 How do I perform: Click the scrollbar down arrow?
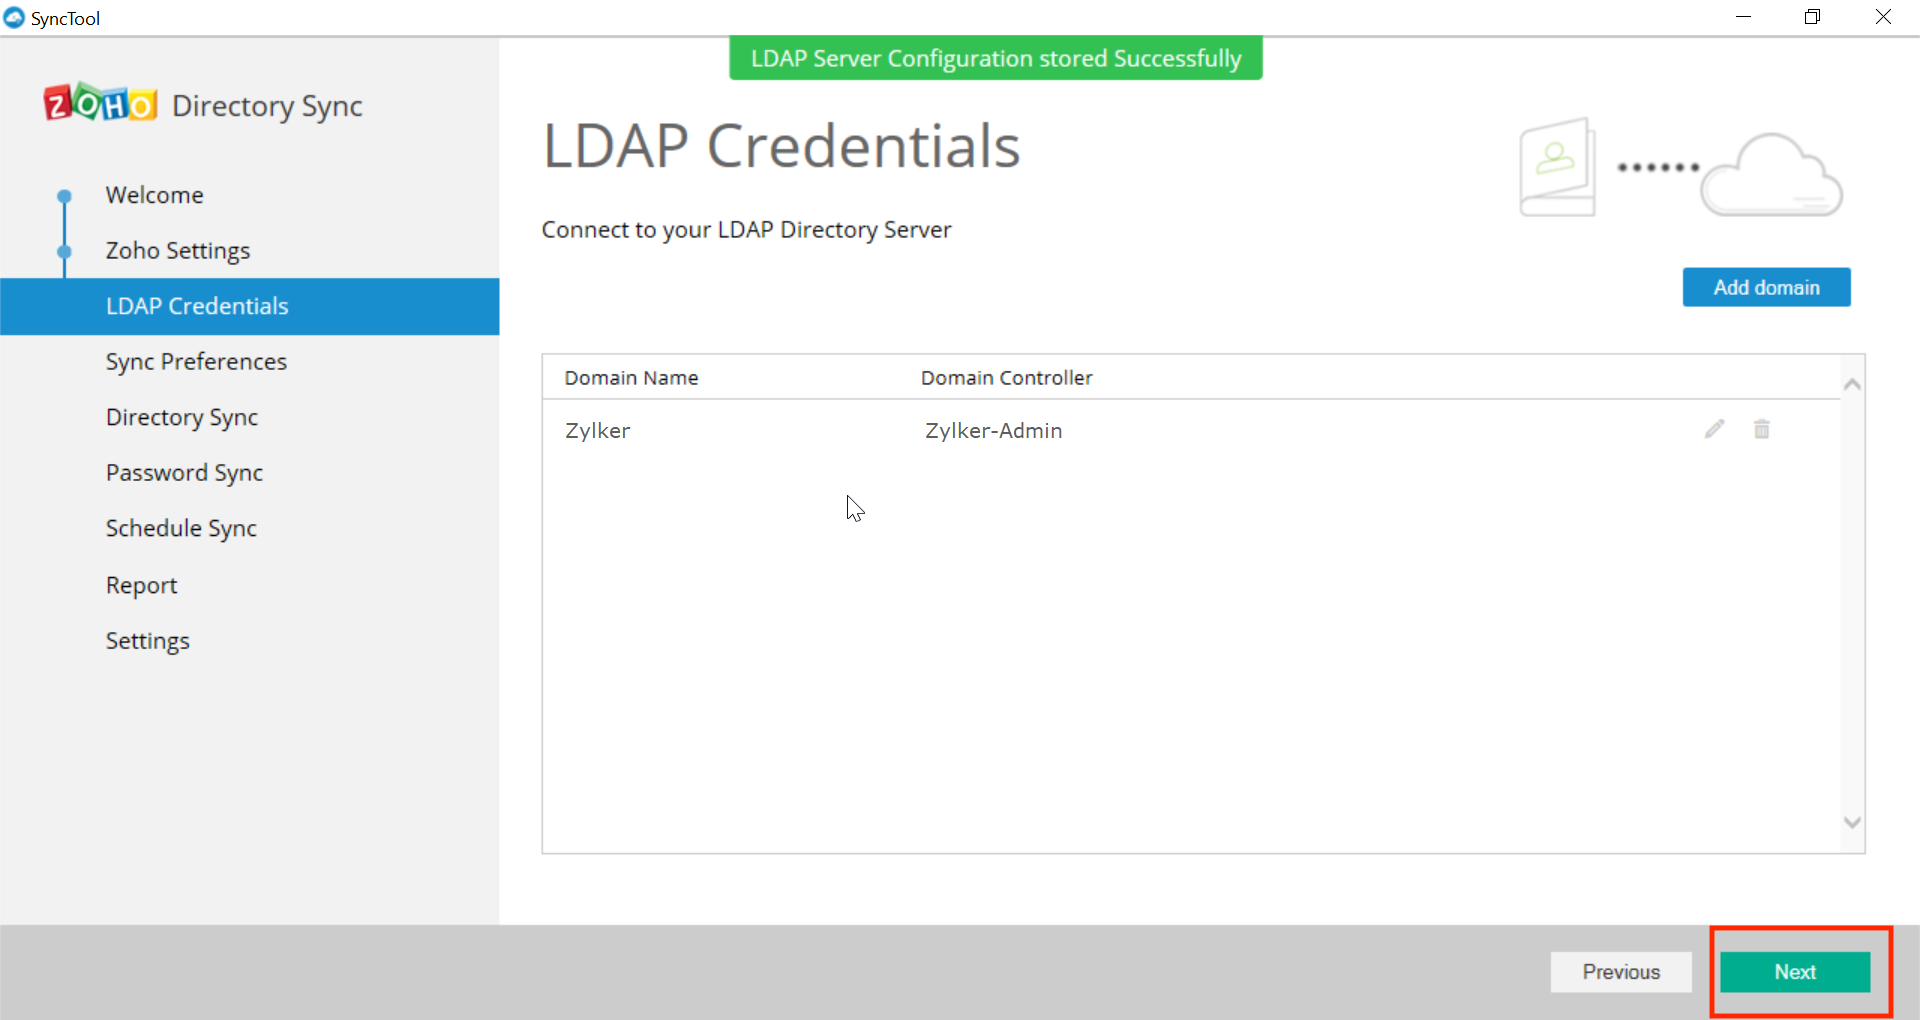1852,821
